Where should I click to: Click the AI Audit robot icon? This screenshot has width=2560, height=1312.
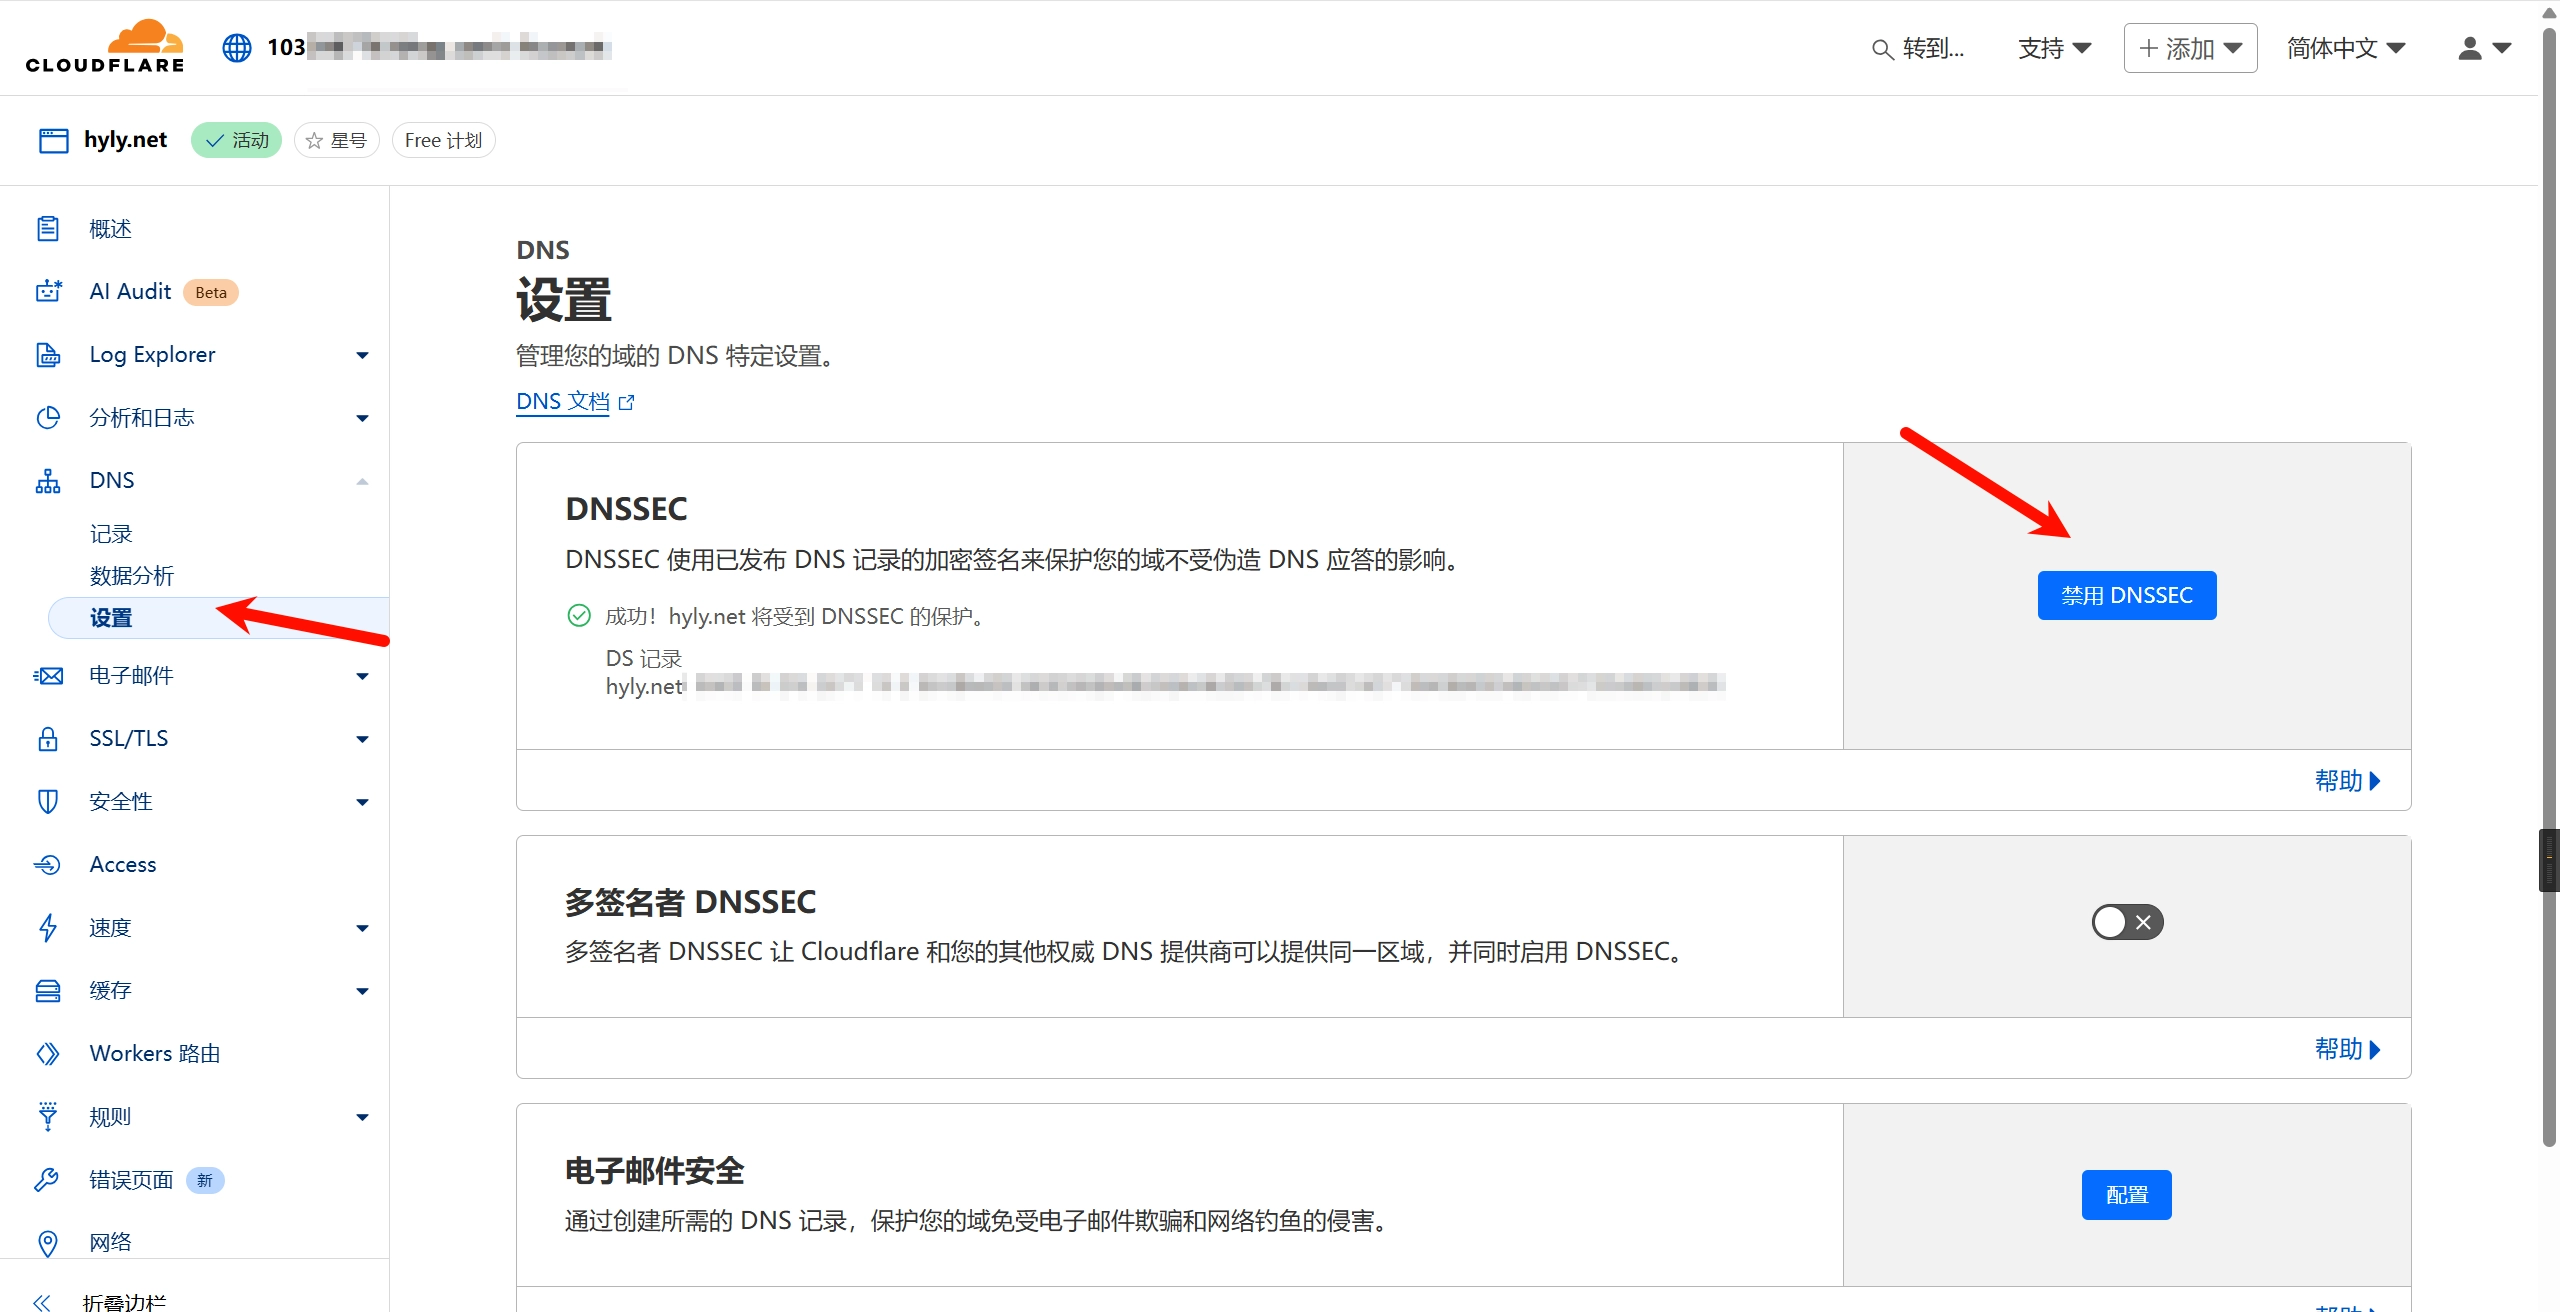click(48, 291)
